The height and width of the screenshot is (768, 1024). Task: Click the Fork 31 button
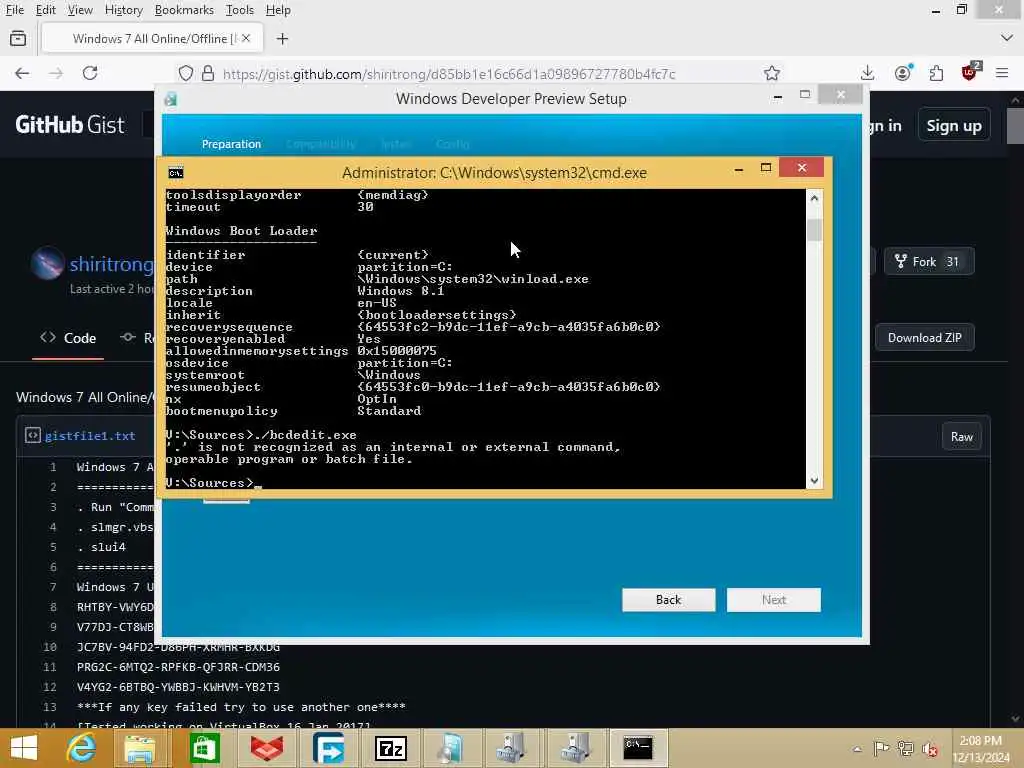coord(929,261)
